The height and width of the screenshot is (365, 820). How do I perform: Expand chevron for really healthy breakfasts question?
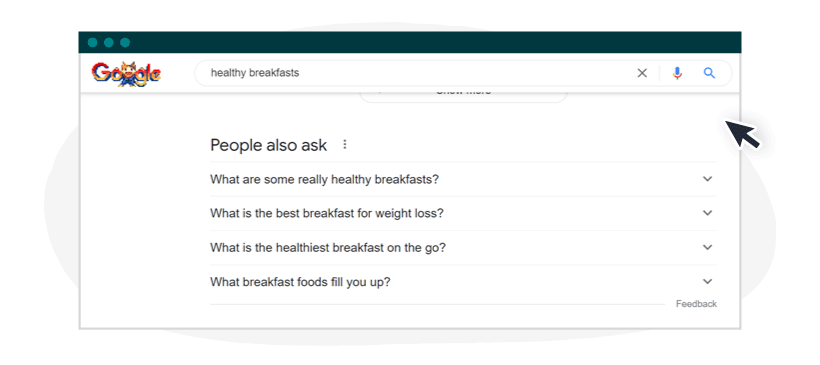click(x=708, y=179)
